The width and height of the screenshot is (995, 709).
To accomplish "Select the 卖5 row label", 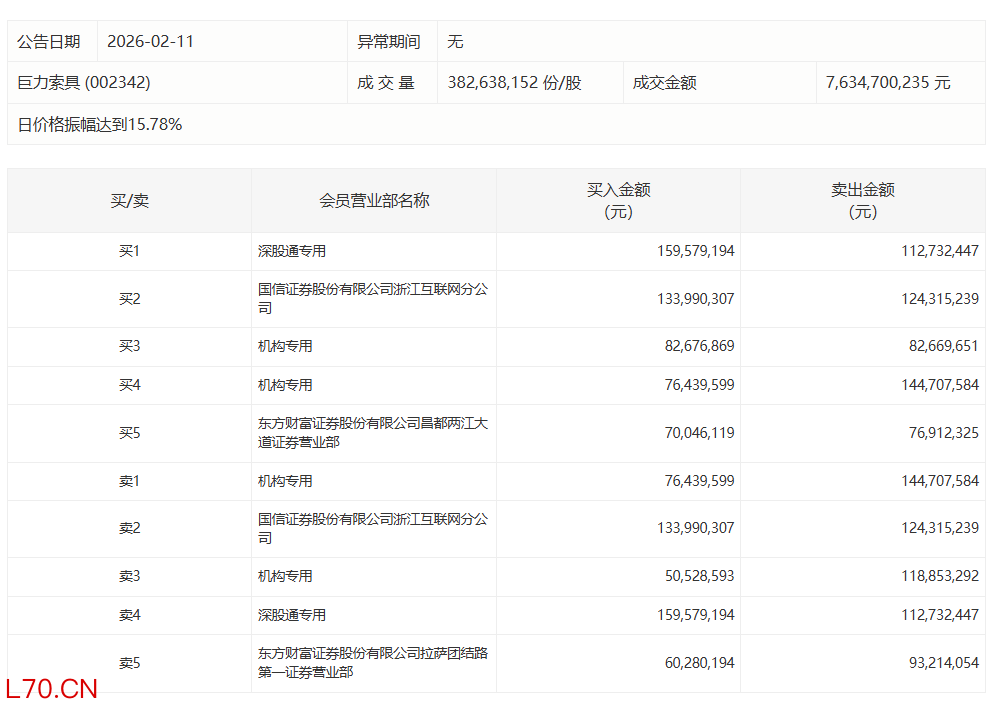I will point(129,663).
